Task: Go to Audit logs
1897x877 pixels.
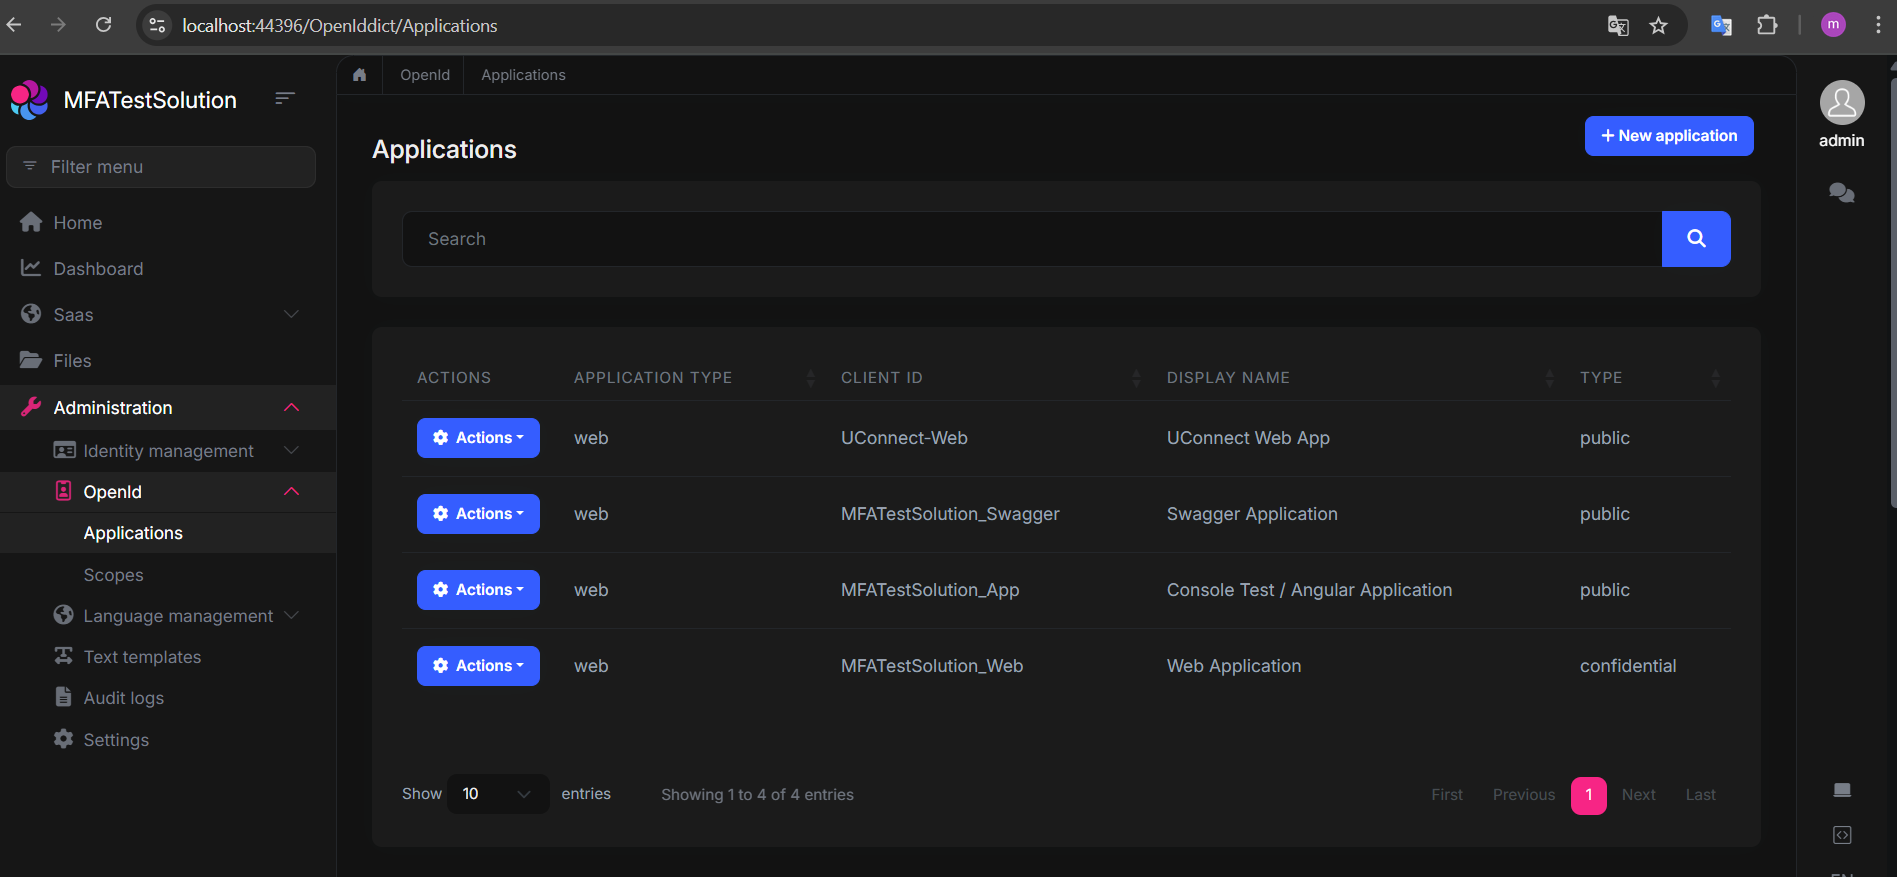Action: tap(123, 698)
